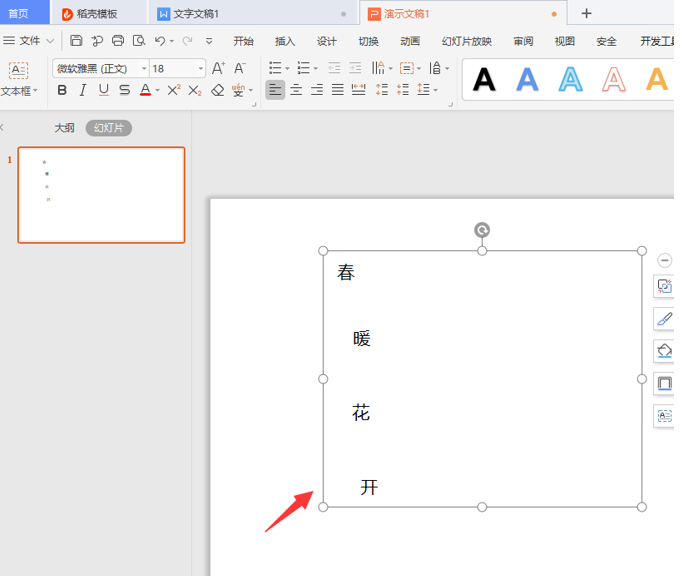Click the increase paragraph spacing icon
The height and width of the screenshot is (576, 682).
click(382, 90)
